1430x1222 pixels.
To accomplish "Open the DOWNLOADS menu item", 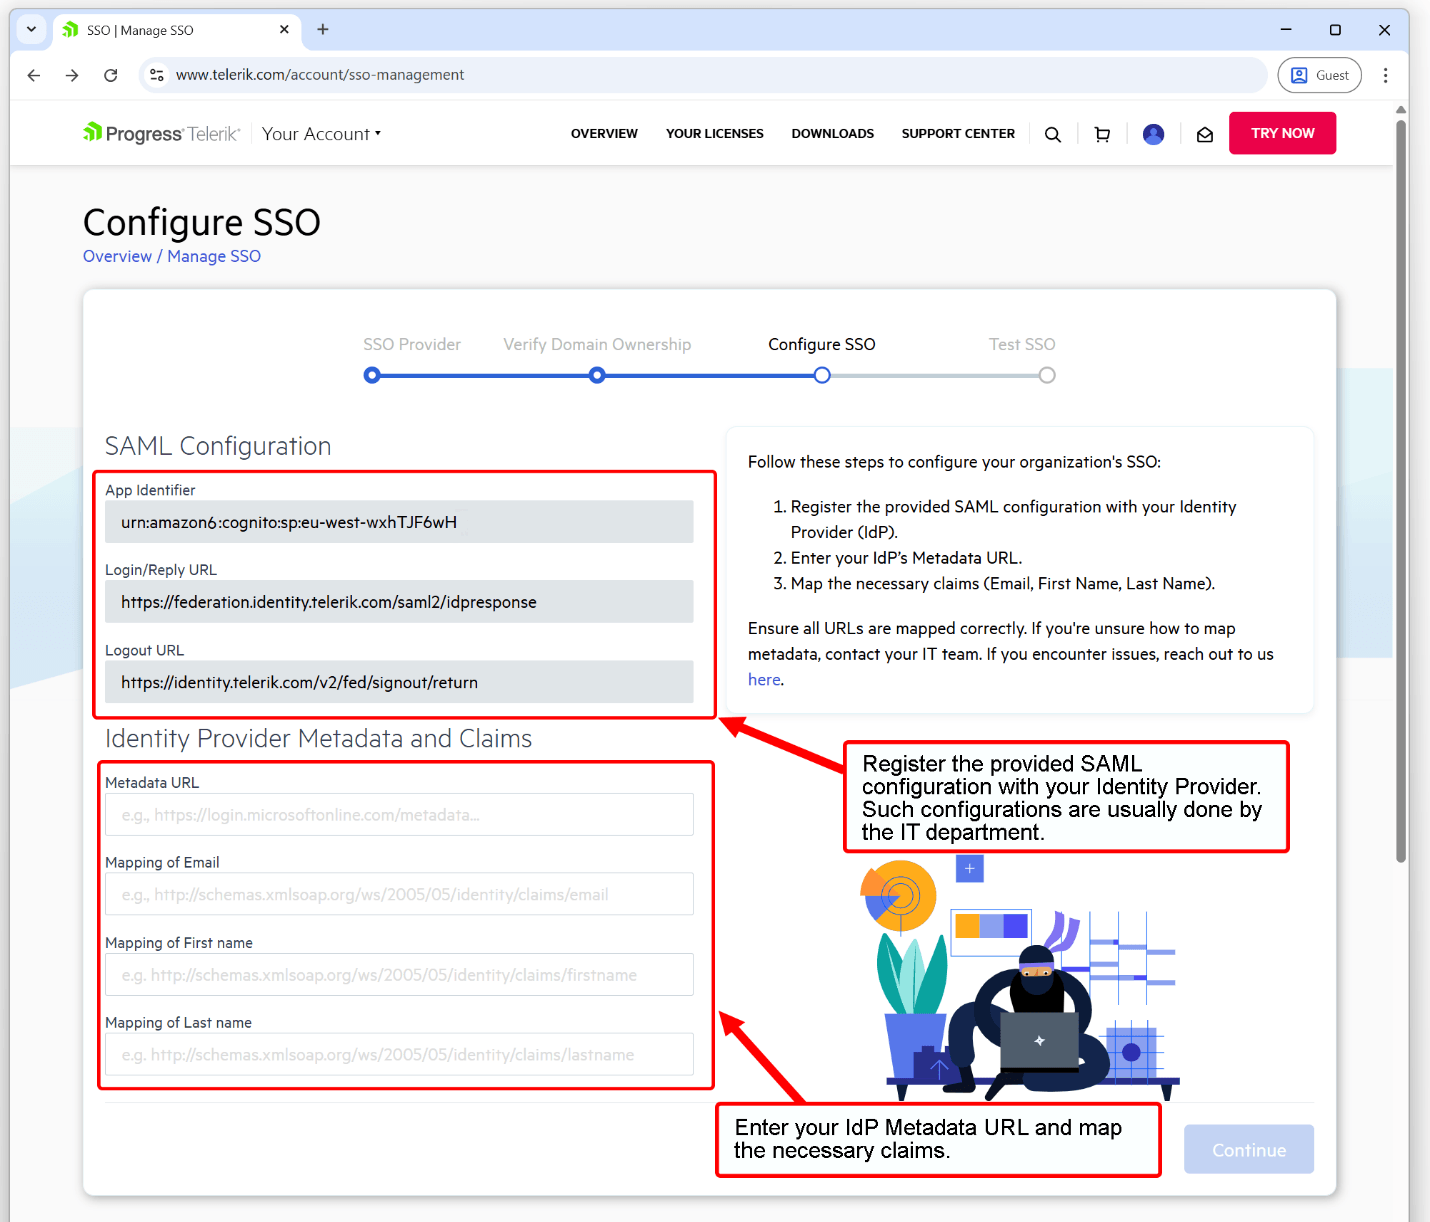I will coord(833,134).
